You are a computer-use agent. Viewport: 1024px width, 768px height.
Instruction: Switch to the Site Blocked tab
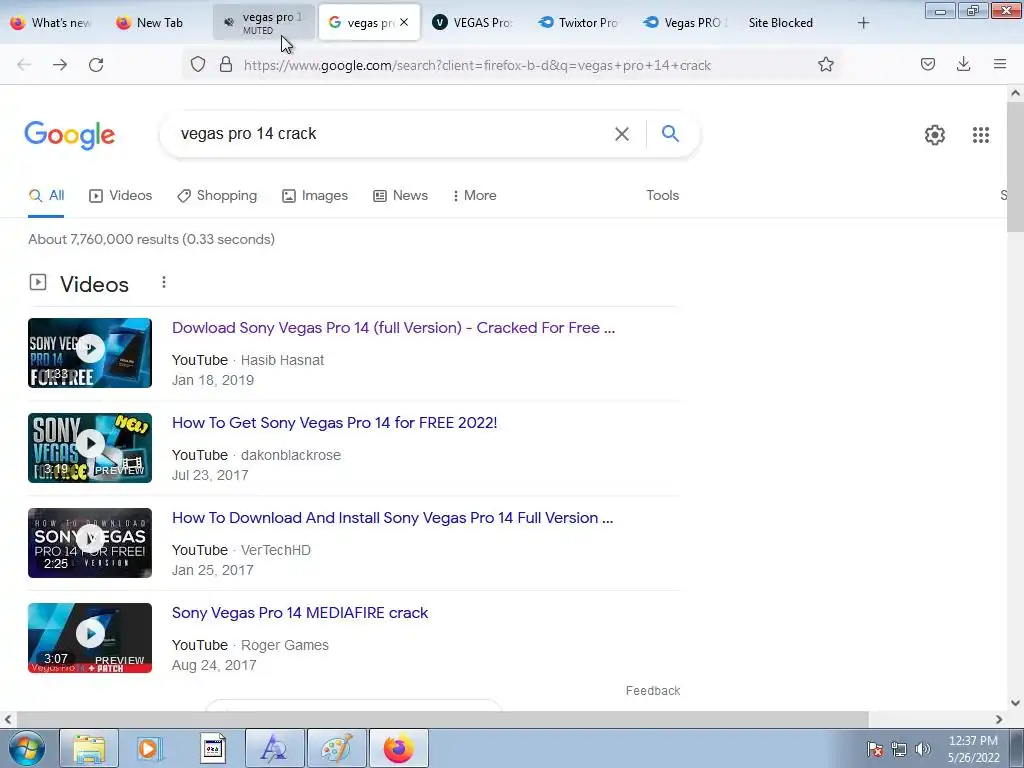point(781,22)
